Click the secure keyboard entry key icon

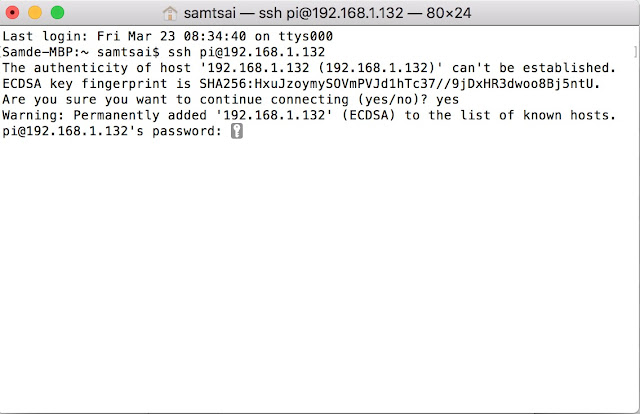pos(237,131)
